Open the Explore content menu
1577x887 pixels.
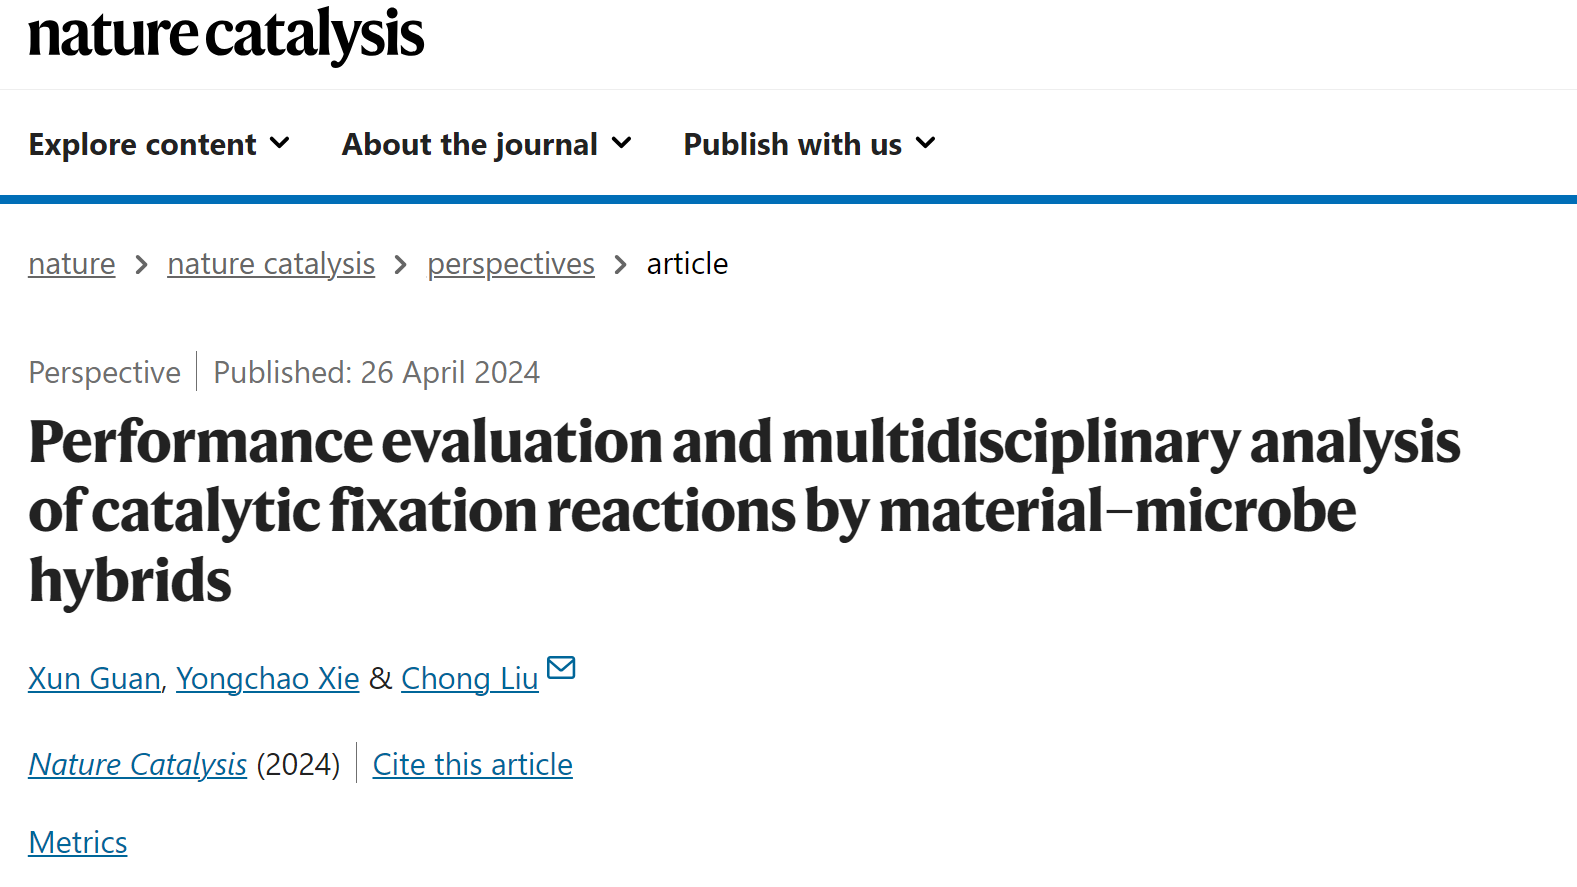coord(159,144)
